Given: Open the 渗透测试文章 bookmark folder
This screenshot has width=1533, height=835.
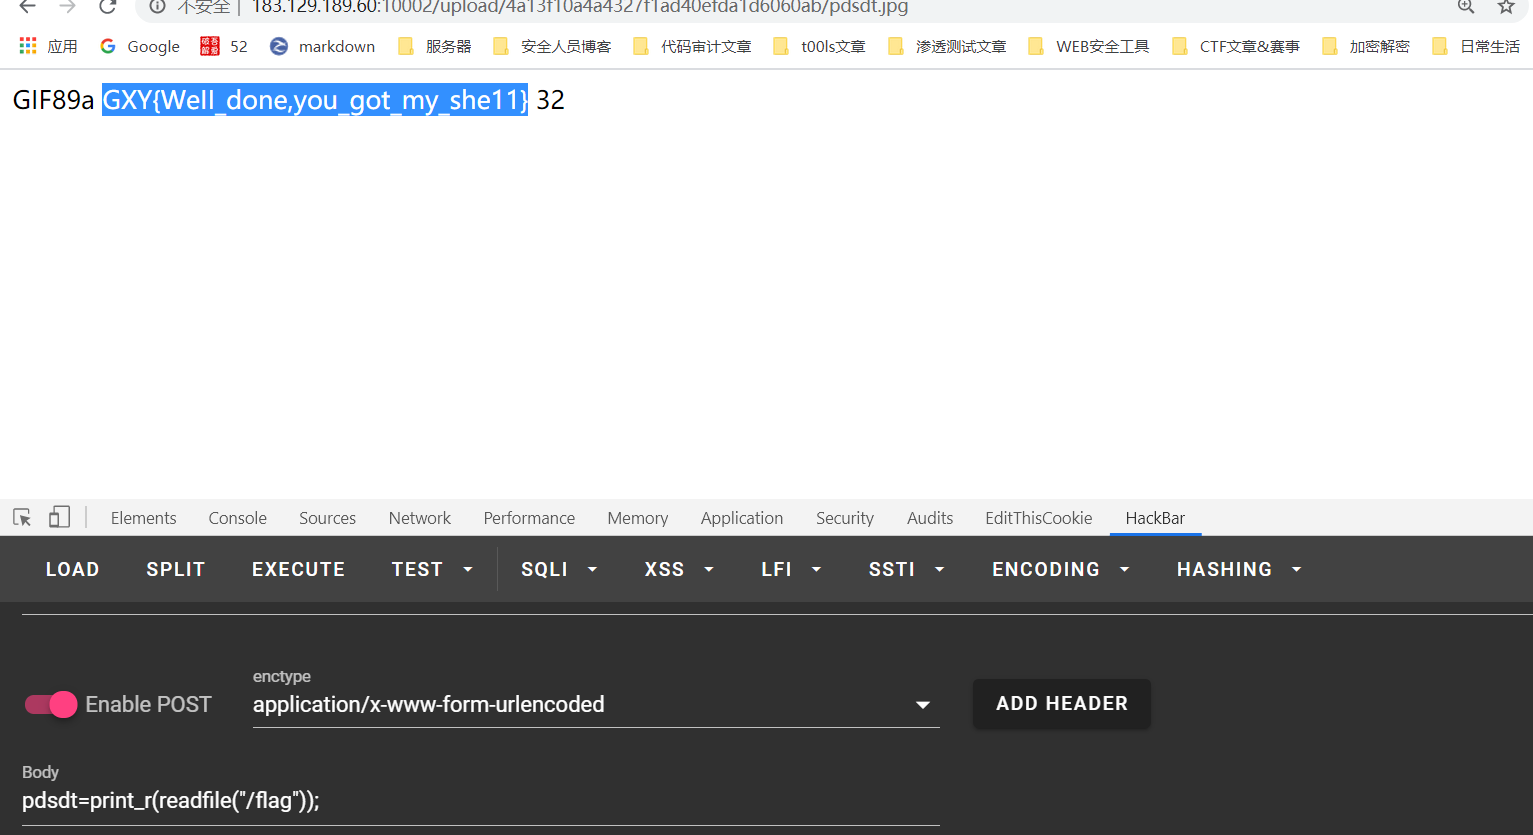Looking at the screenshot, I should (x=947, y=46).
